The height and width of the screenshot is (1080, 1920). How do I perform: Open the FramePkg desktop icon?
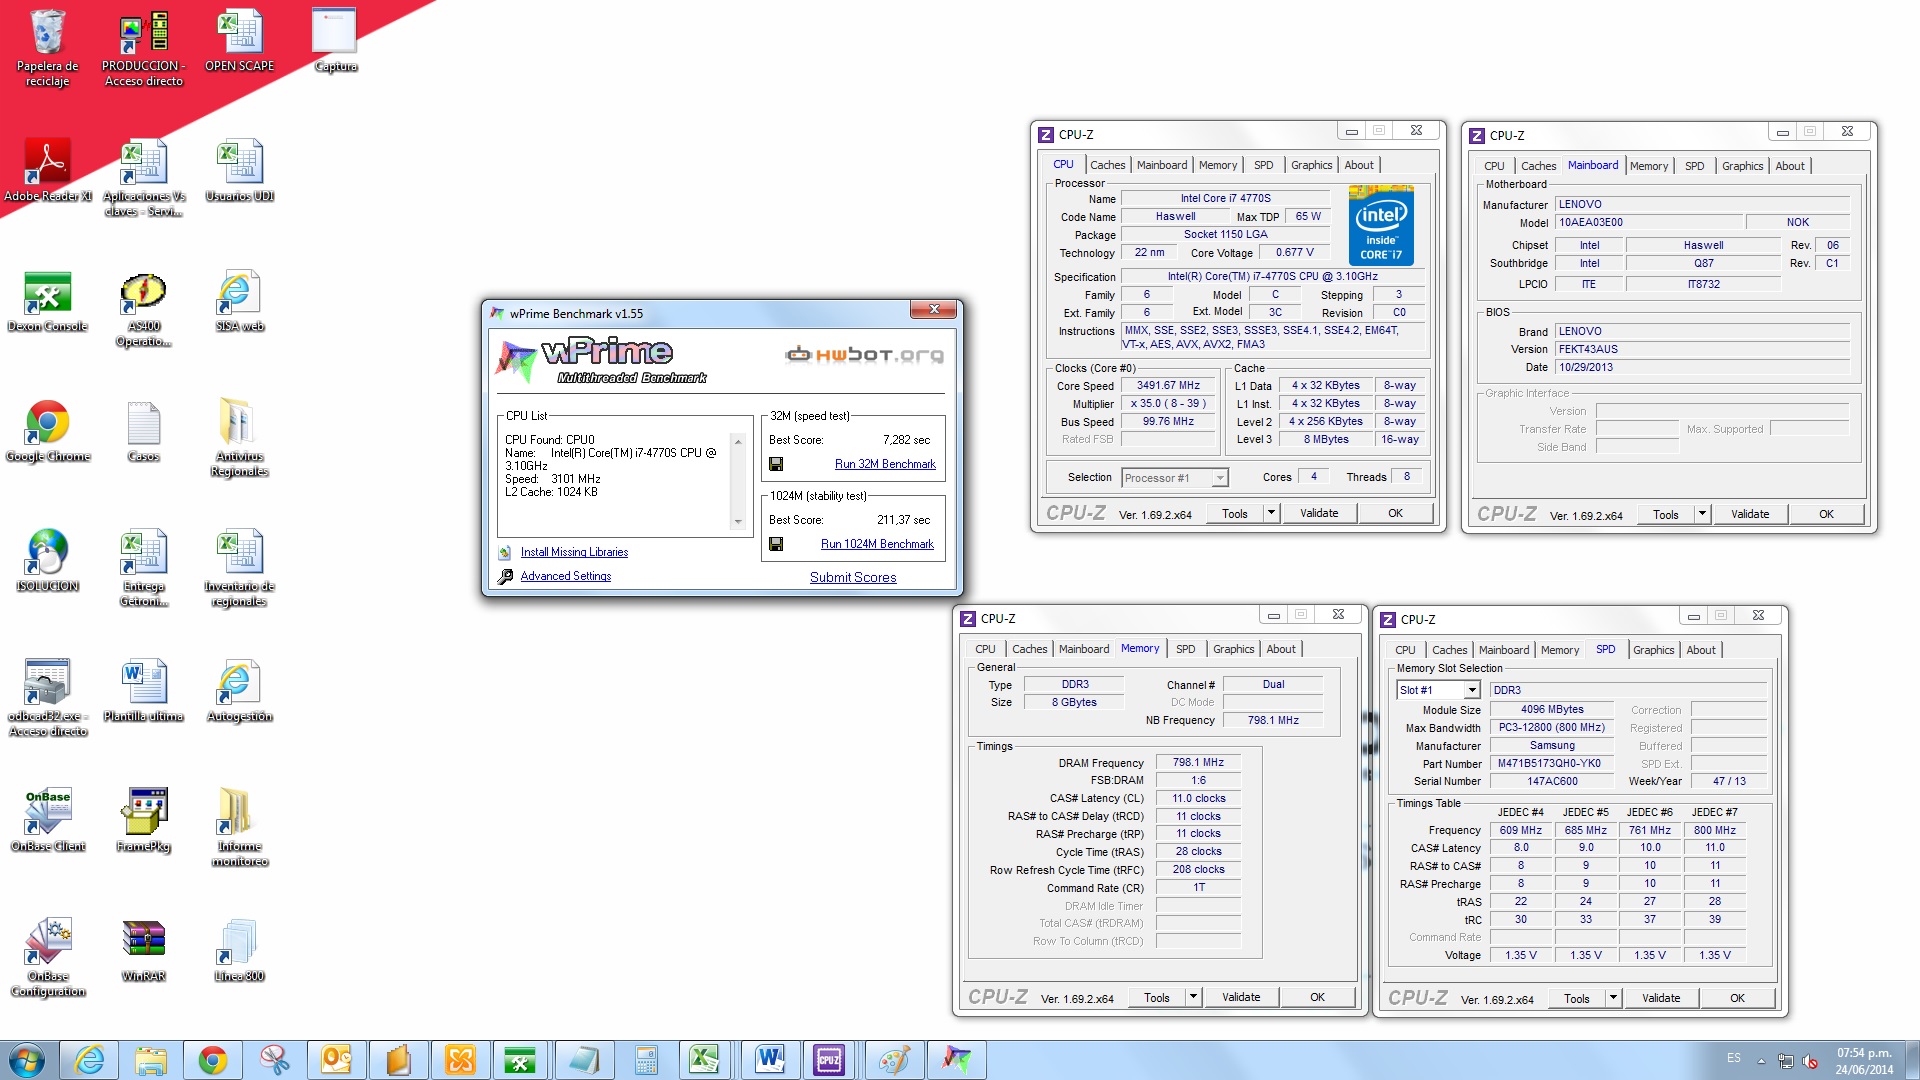click(144, 821)
